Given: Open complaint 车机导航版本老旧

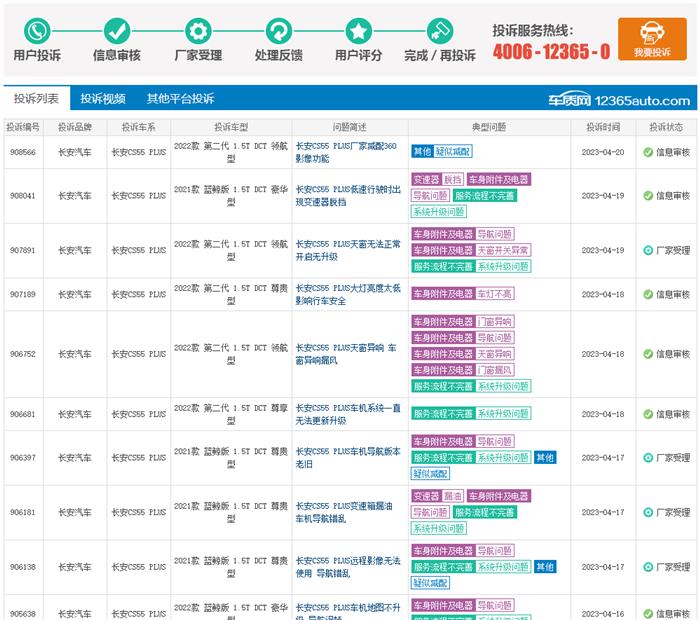Looking at the screenshot, I should coord(348,458).
